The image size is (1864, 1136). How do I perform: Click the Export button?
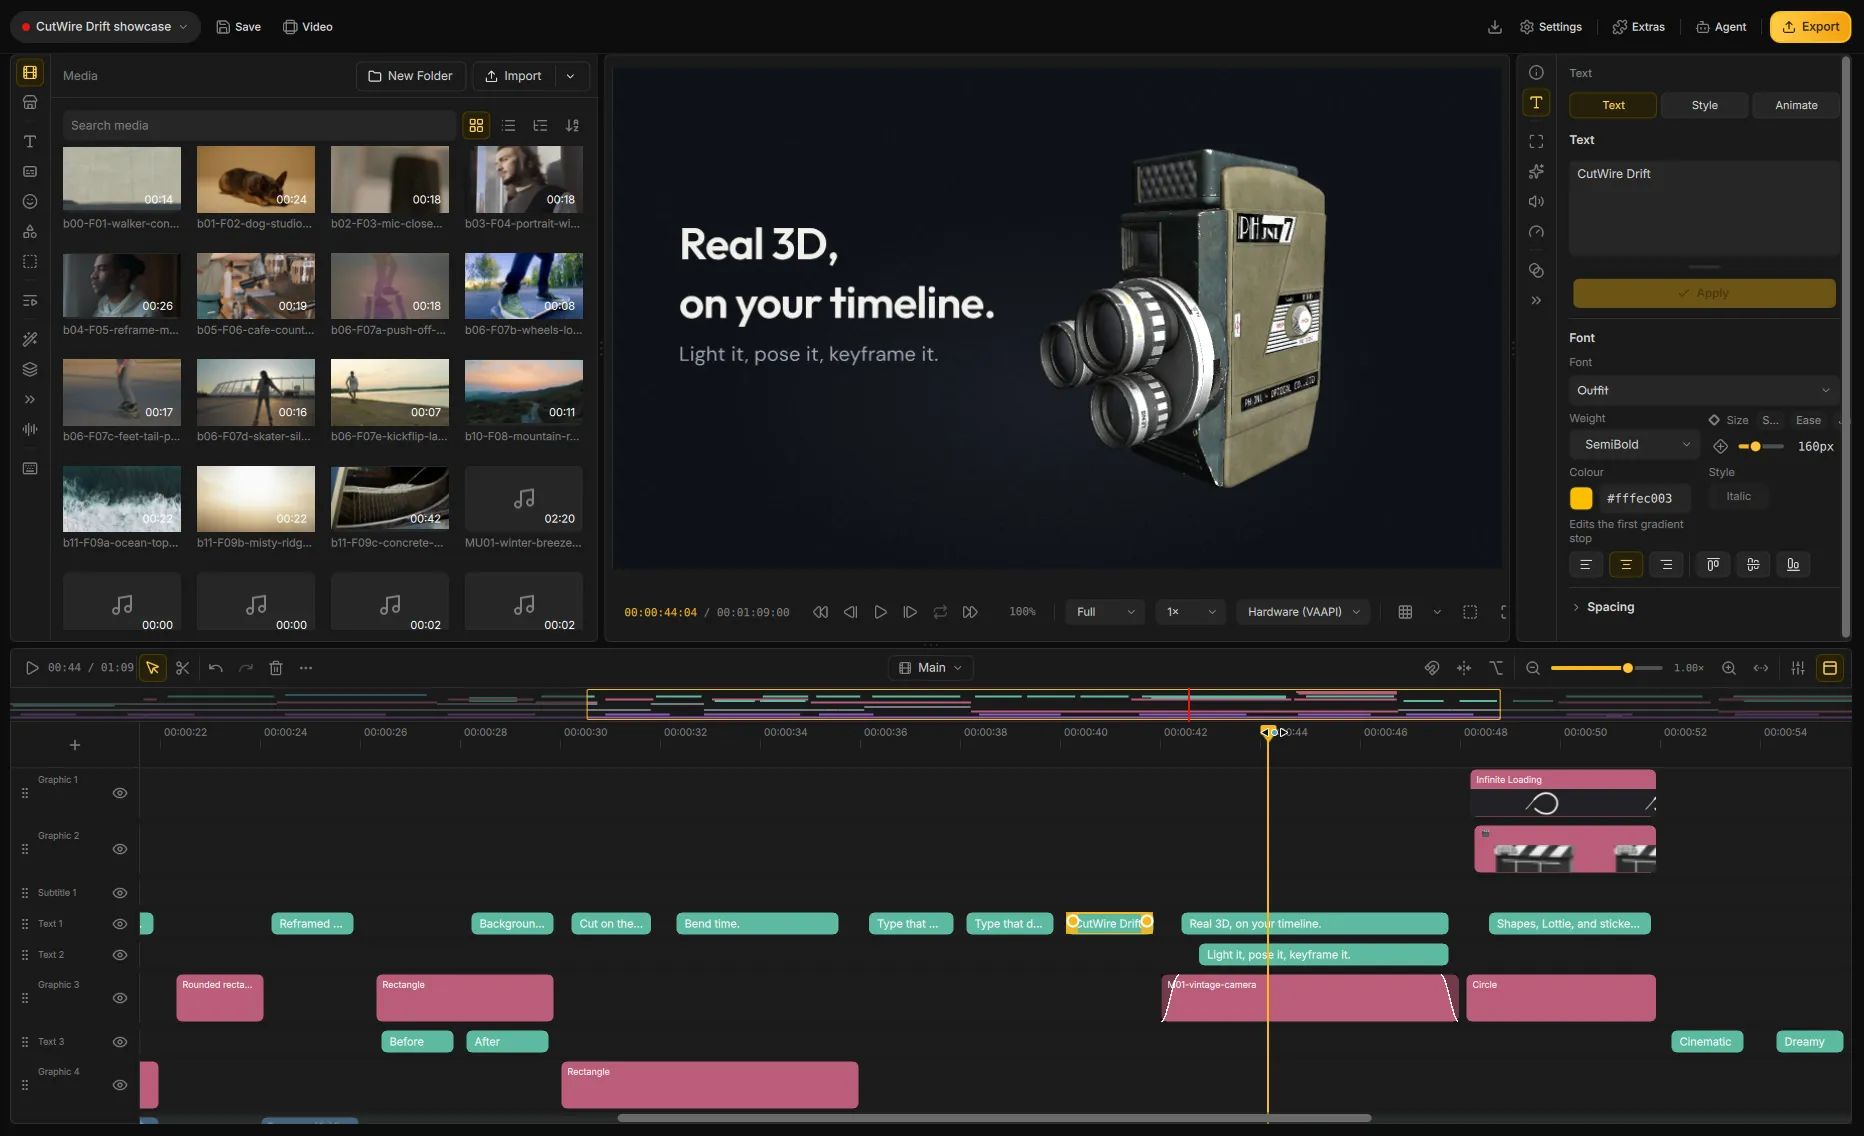click(x=1810, y=27)
